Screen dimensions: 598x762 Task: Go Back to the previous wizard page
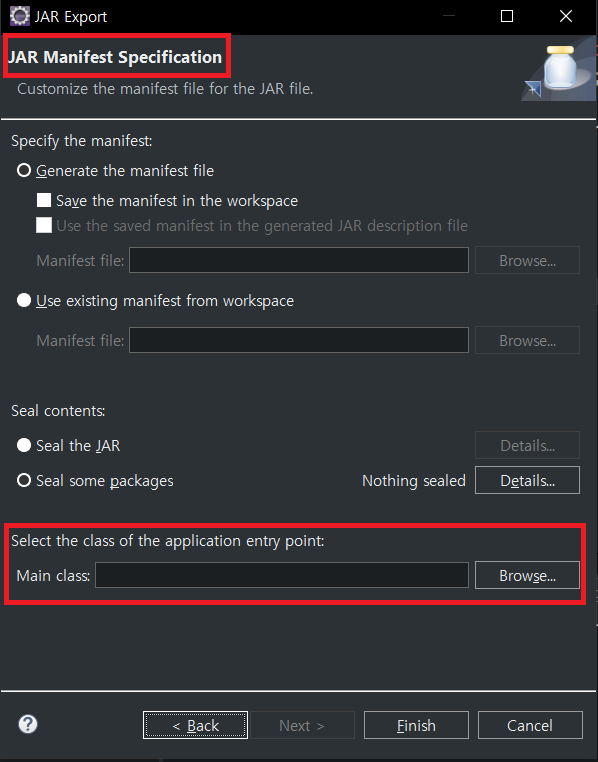pyautogui.click(x=195, y=725)
